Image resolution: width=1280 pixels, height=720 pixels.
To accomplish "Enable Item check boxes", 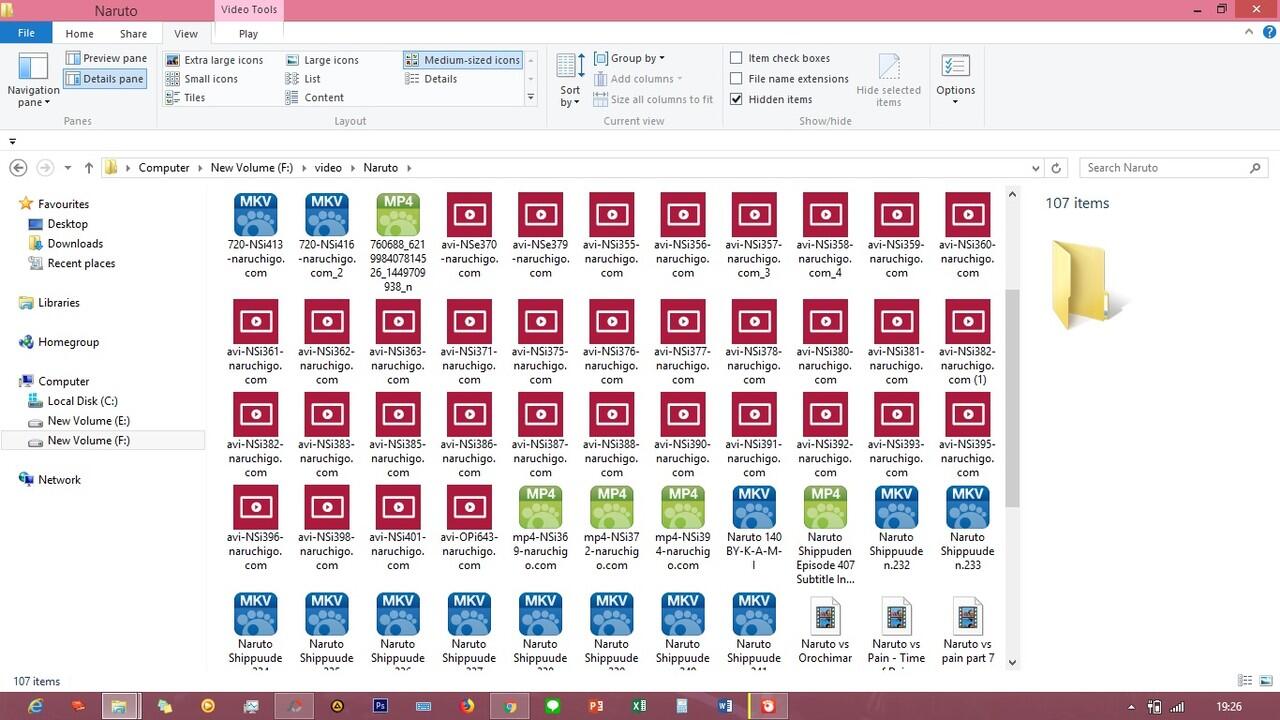I will (780, 58).
